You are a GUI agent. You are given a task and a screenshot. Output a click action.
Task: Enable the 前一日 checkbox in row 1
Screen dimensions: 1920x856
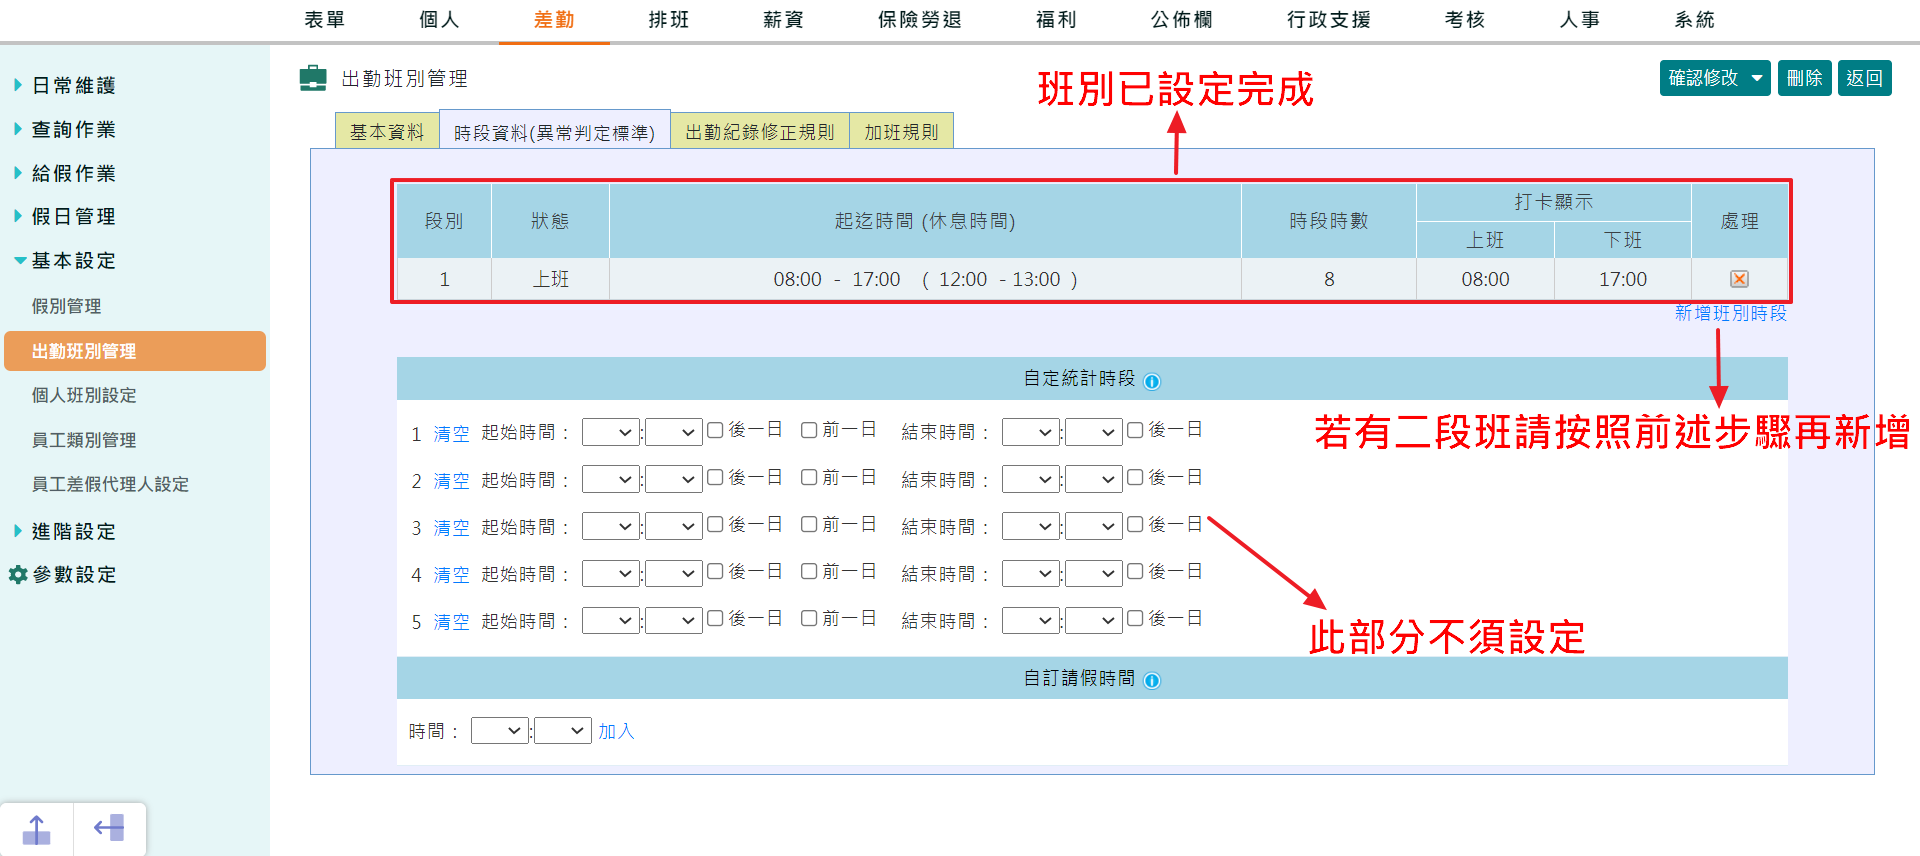[x=809, y=430]
